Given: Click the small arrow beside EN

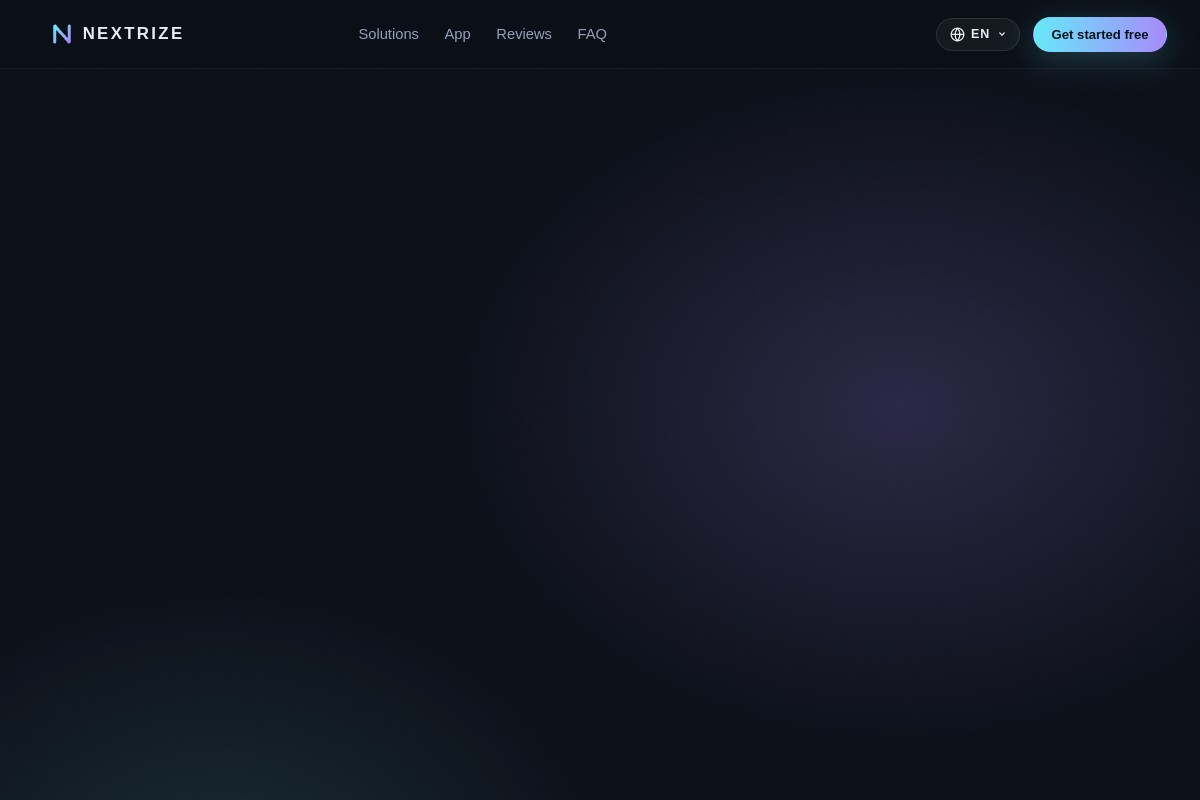Looking at the screenshot, I should tap(1002, 34).
